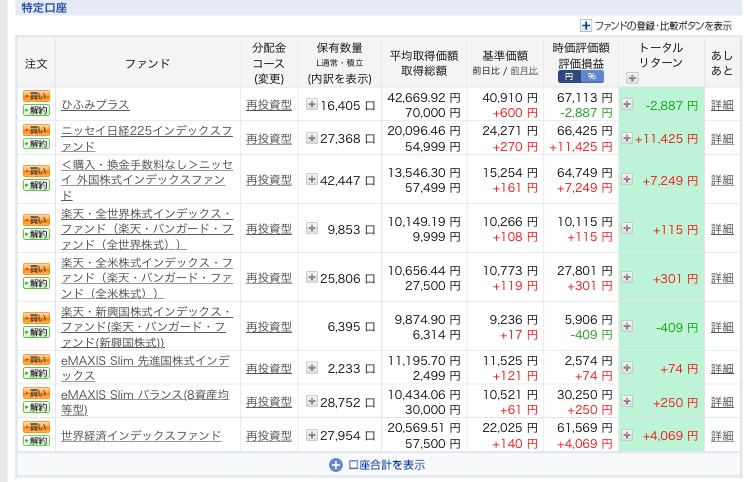
Task: Expand holdings breakdown for 9,853口 row
Action: (x=312, y=228)
